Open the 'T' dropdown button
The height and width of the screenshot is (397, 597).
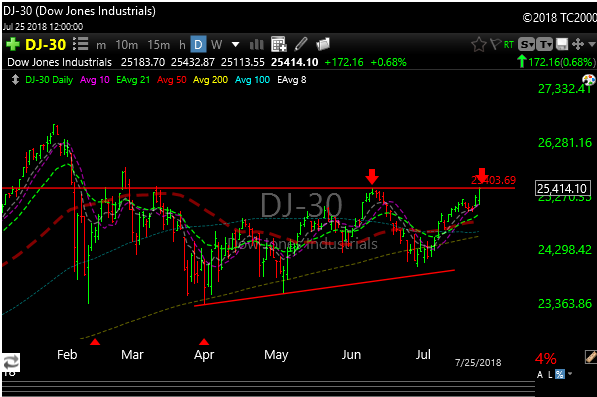[x=544, y=45]
